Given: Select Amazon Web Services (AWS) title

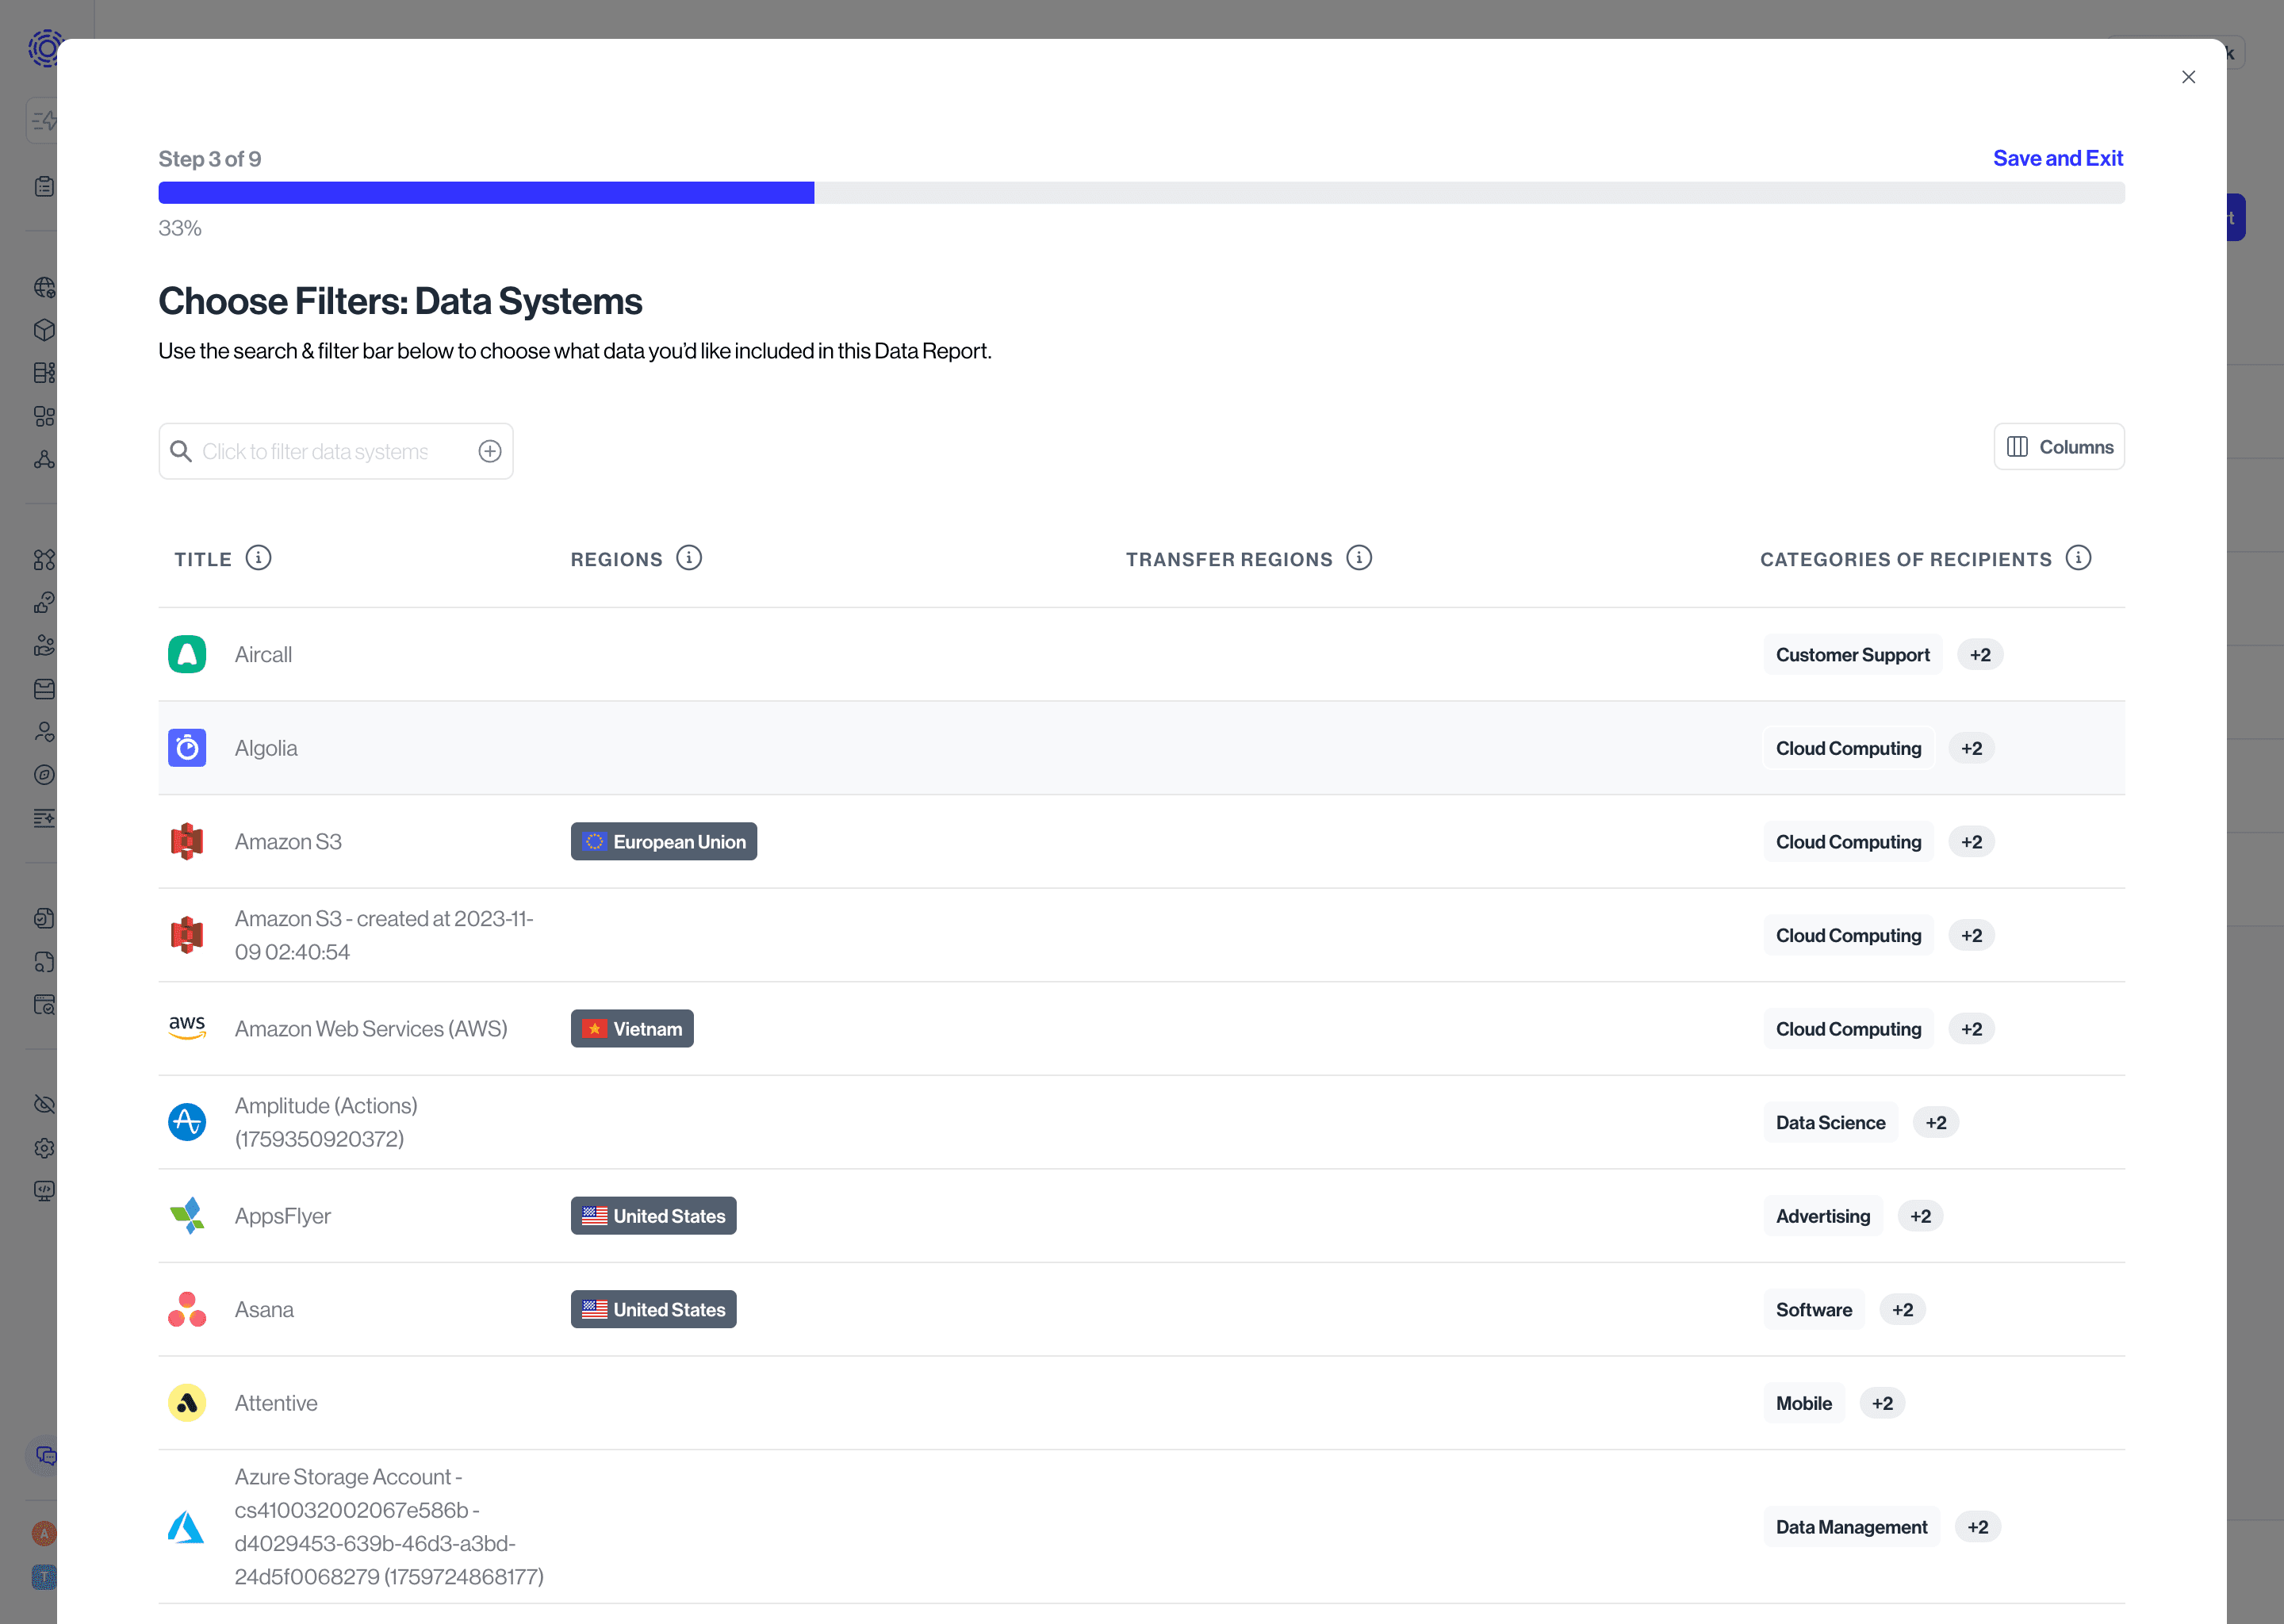Looking at the screenshot, I should [371, 1028].
